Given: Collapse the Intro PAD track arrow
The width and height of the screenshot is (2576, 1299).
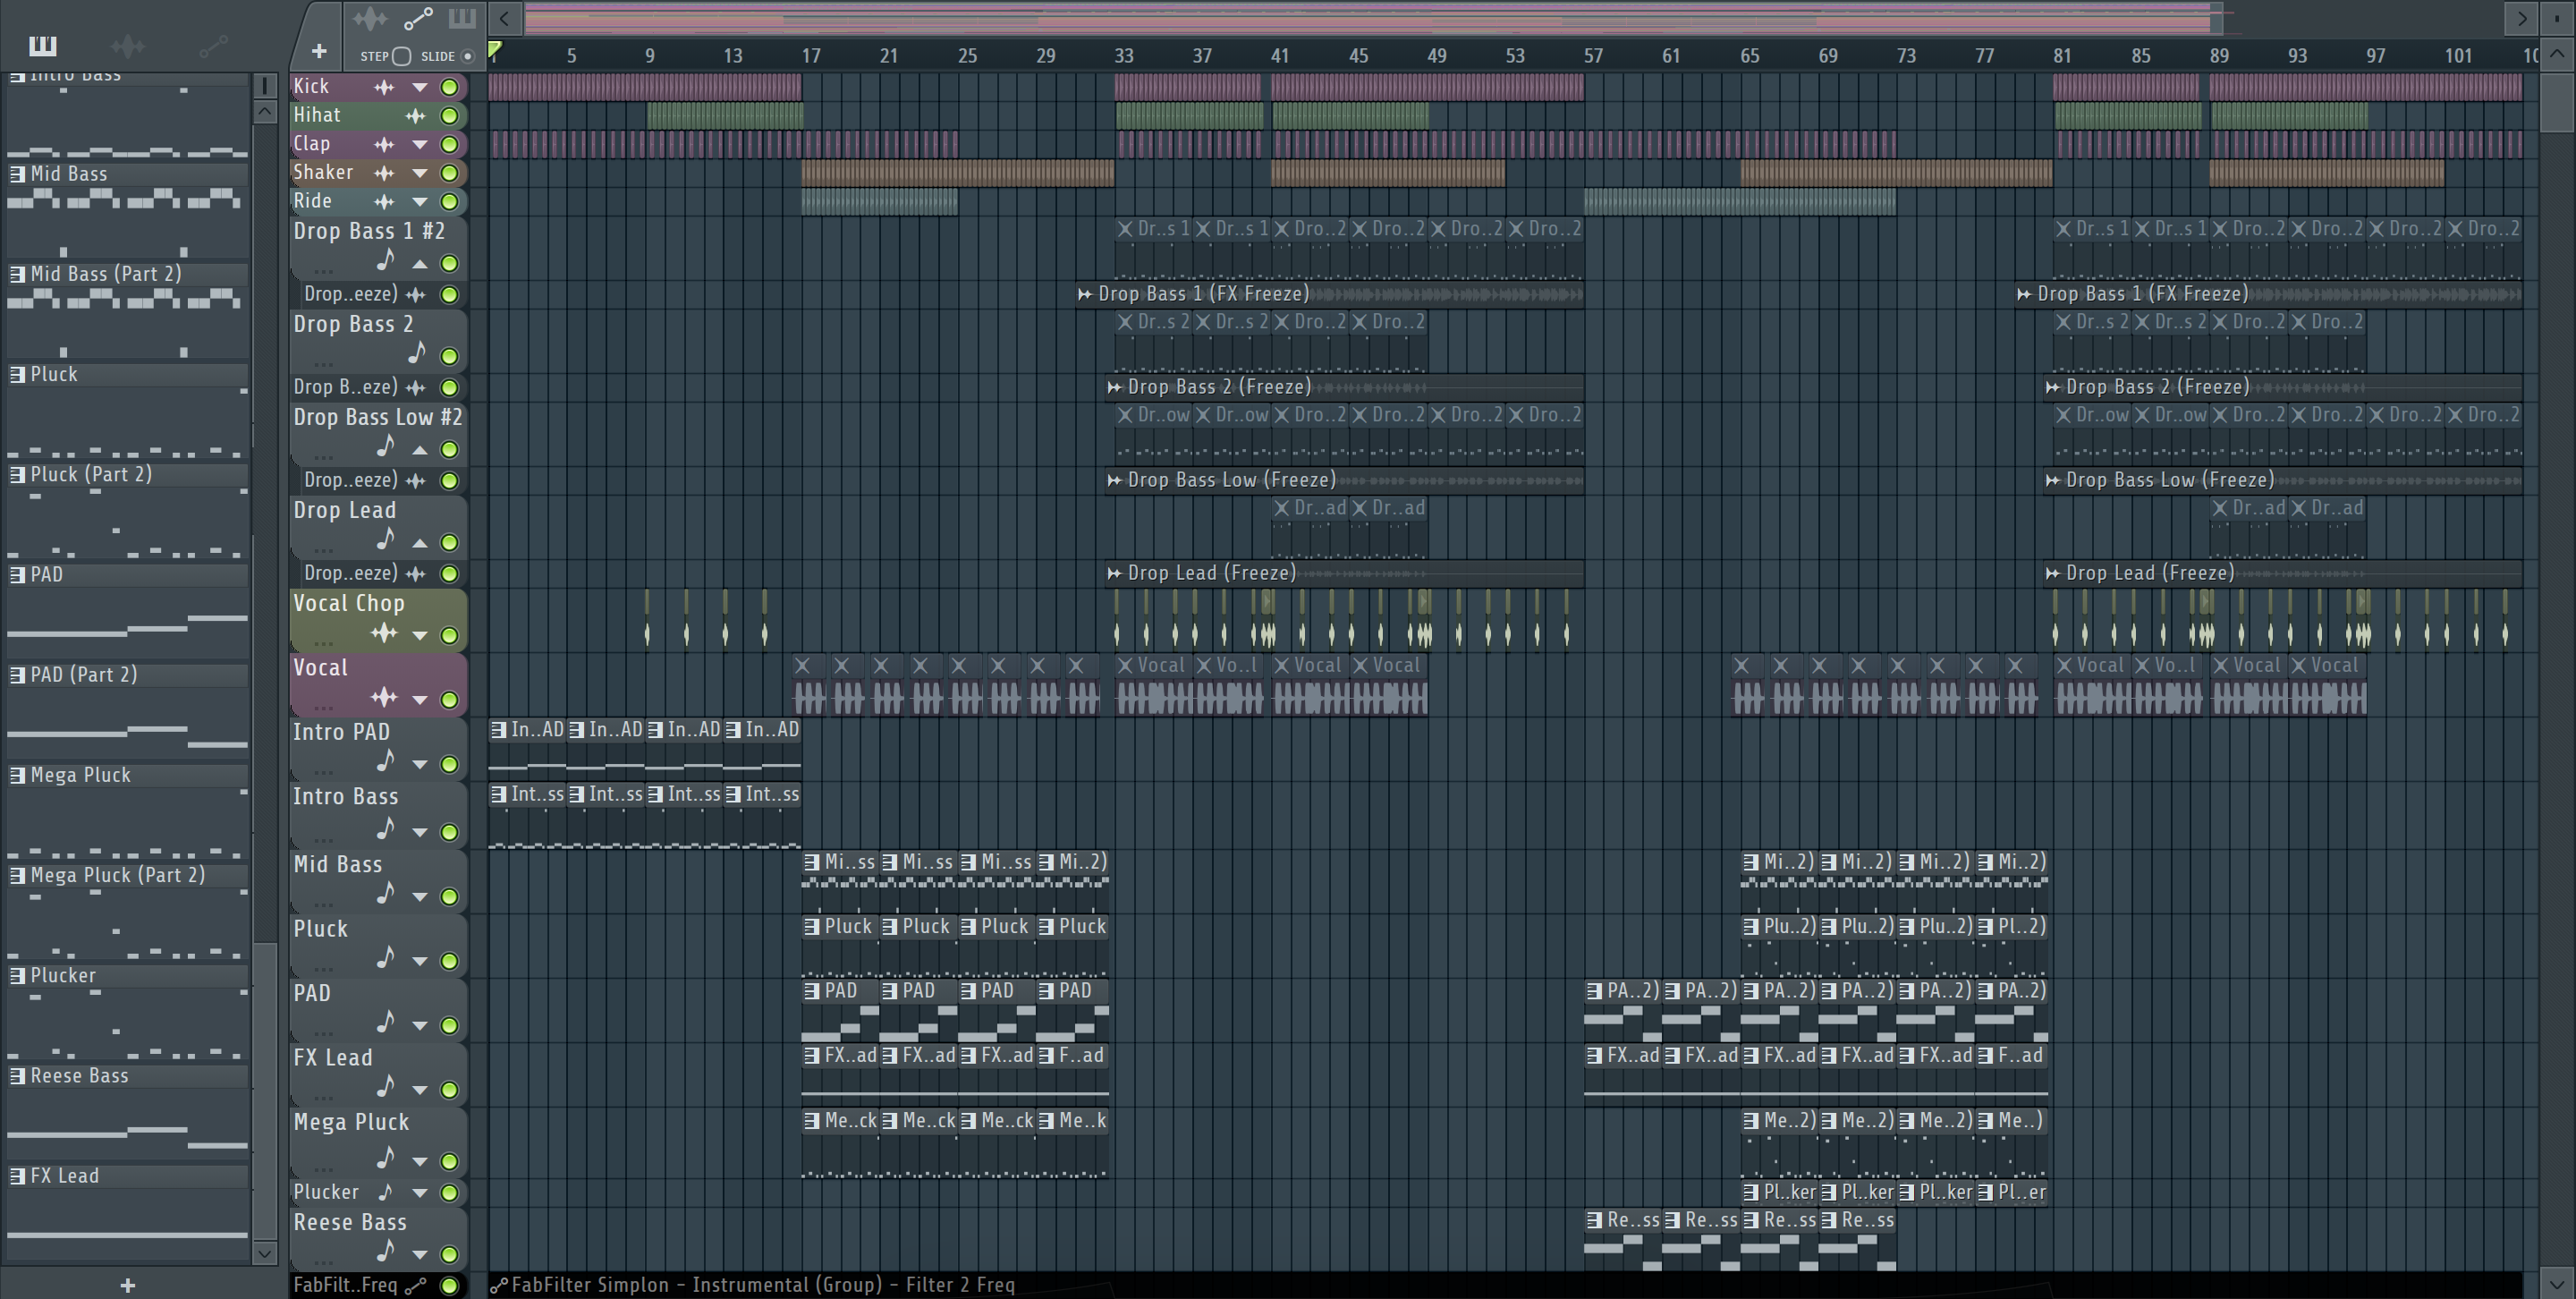Looking at the screenshot, I should coord(420,765).
